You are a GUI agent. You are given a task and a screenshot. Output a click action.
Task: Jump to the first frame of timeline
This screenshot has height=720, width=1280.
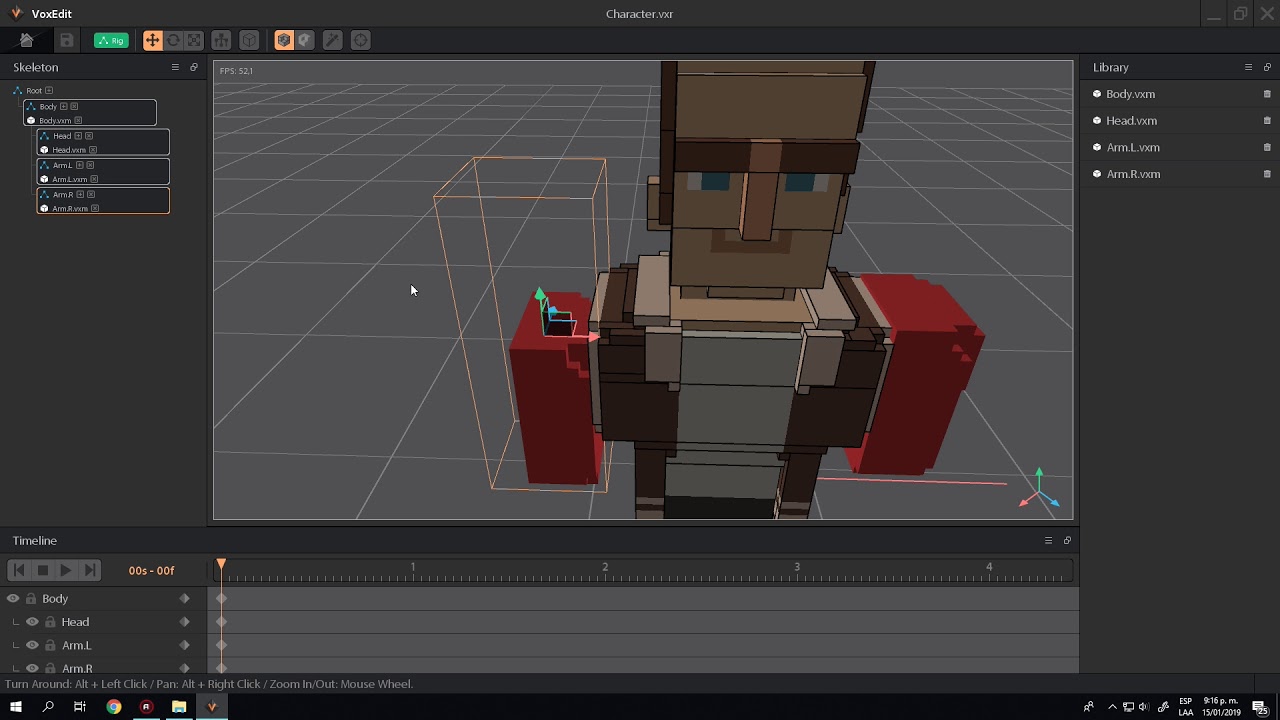point(18,570)
